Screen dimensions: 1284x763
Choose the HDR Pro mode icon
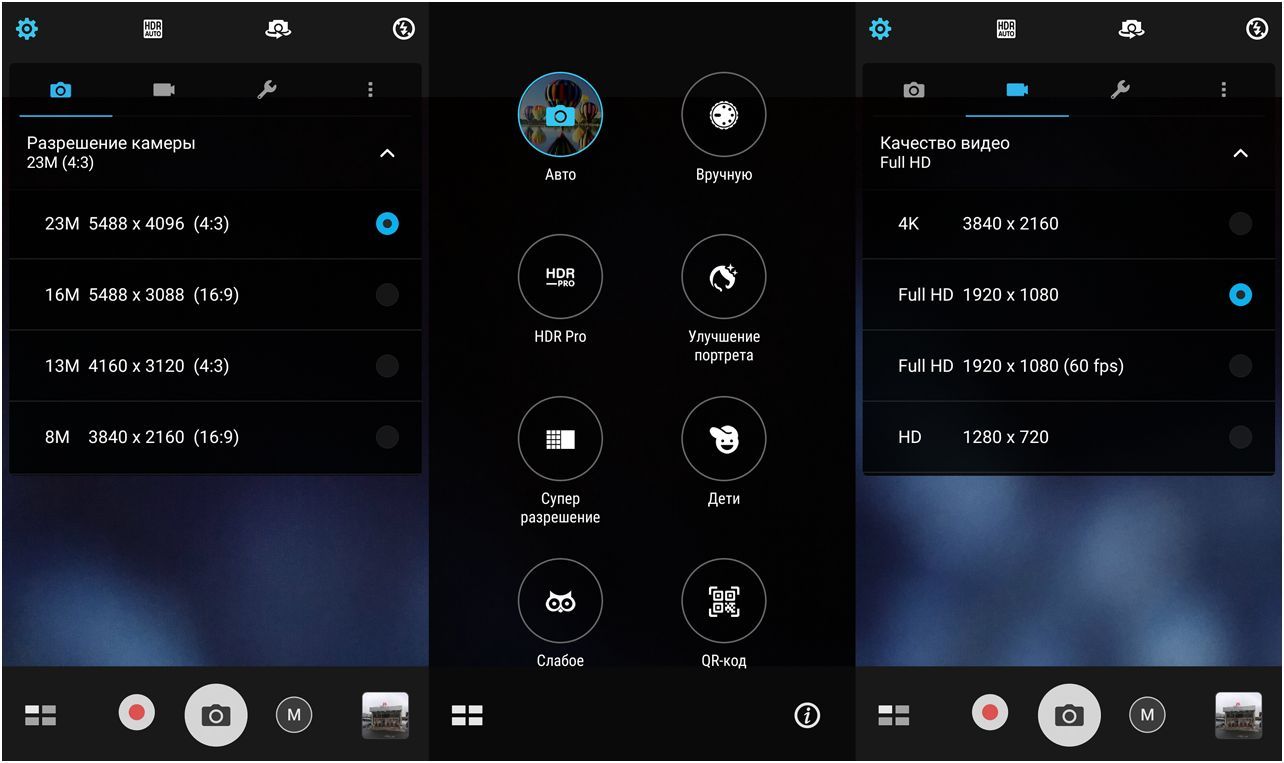pos(560,277)
